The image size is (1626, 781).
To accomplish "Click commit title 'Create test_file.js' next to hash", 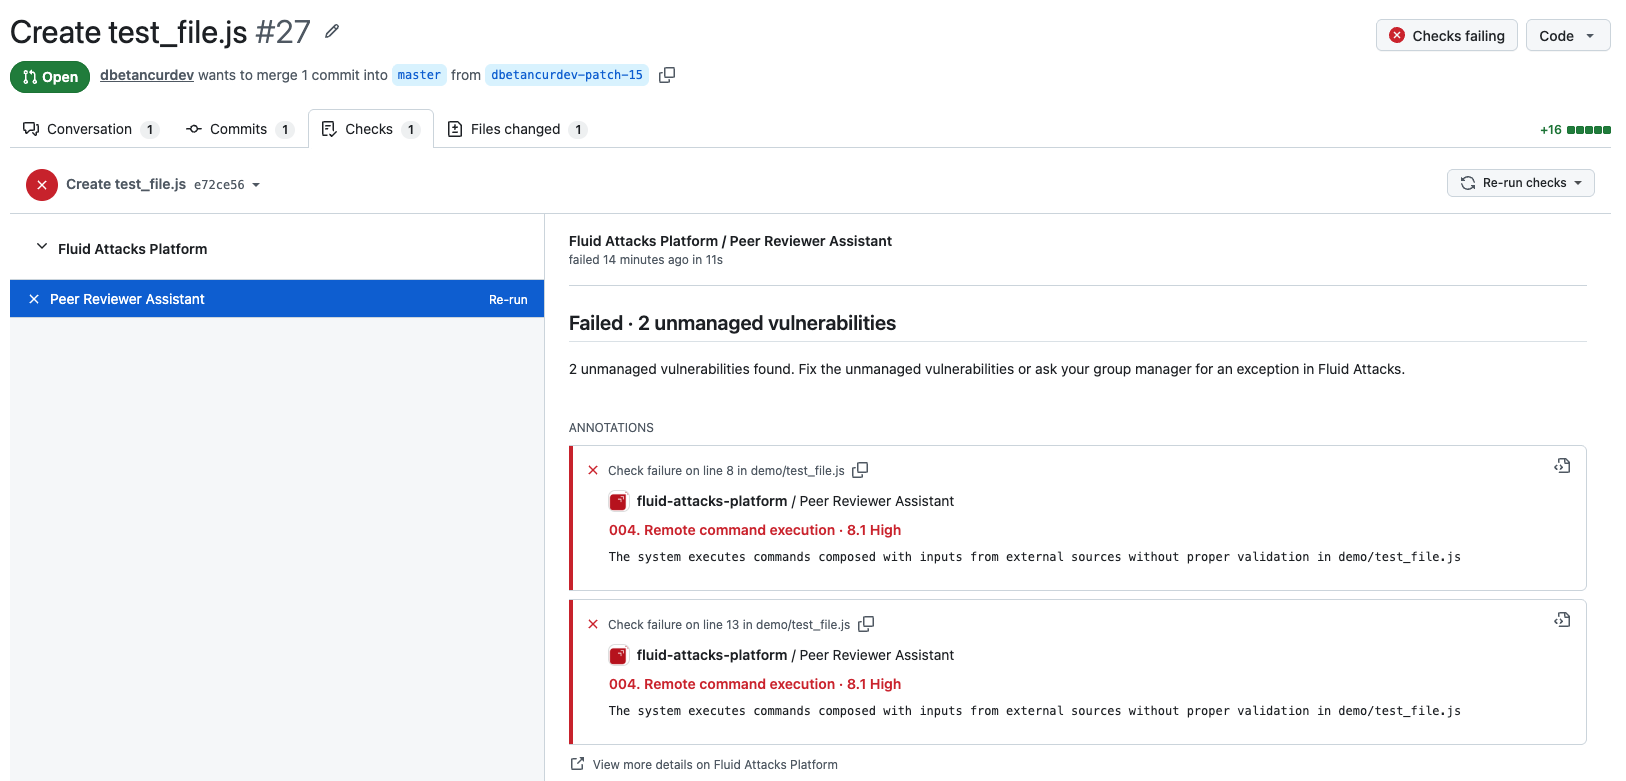I will coord(126,184).
